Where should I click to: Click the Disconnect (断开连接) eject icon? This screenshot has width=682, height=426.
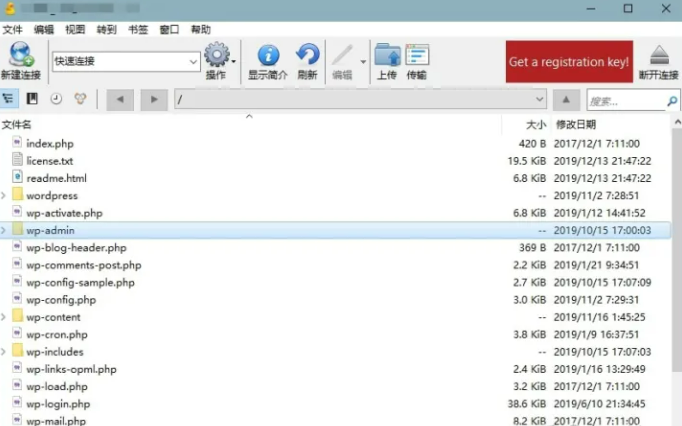pyautogui.click(x=659, y=55)
